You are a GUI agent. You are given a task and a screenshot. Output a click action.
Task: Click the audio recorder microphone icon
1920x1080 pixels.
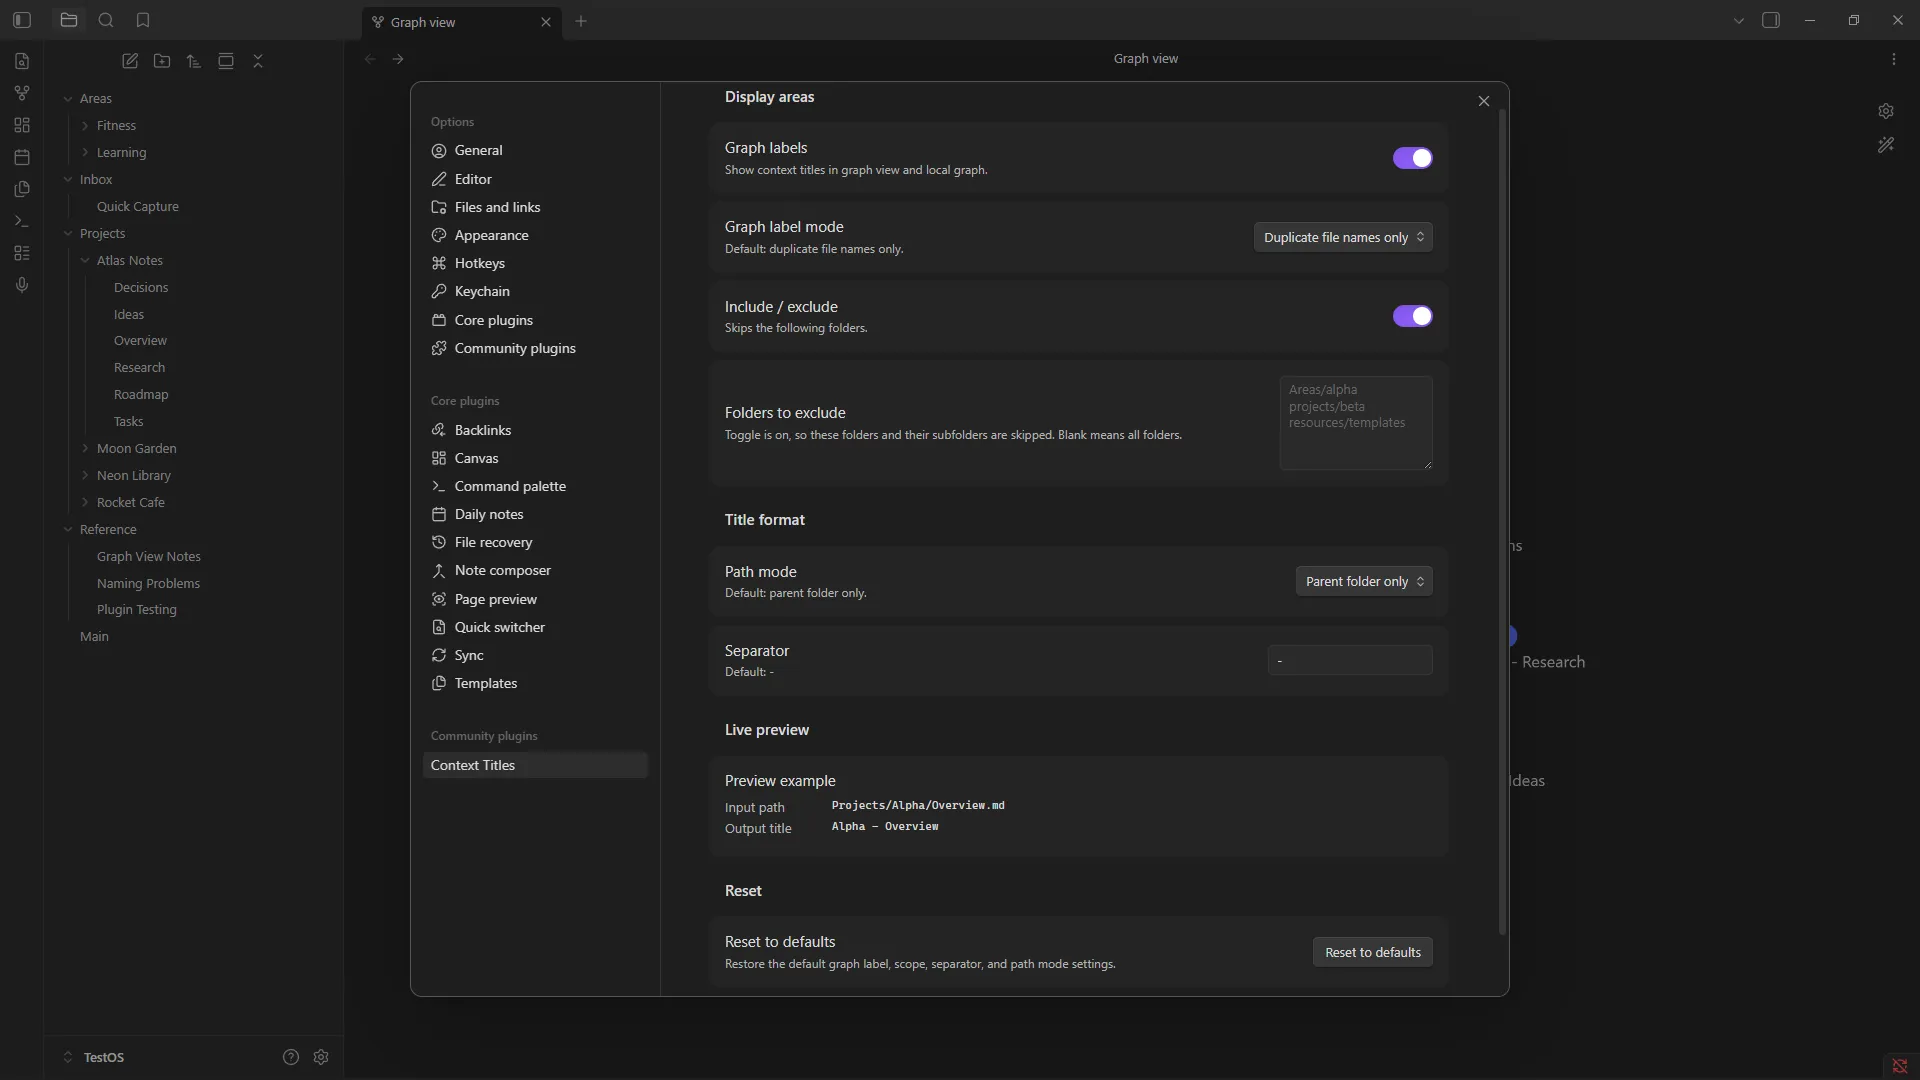click(x=22, y=285)
